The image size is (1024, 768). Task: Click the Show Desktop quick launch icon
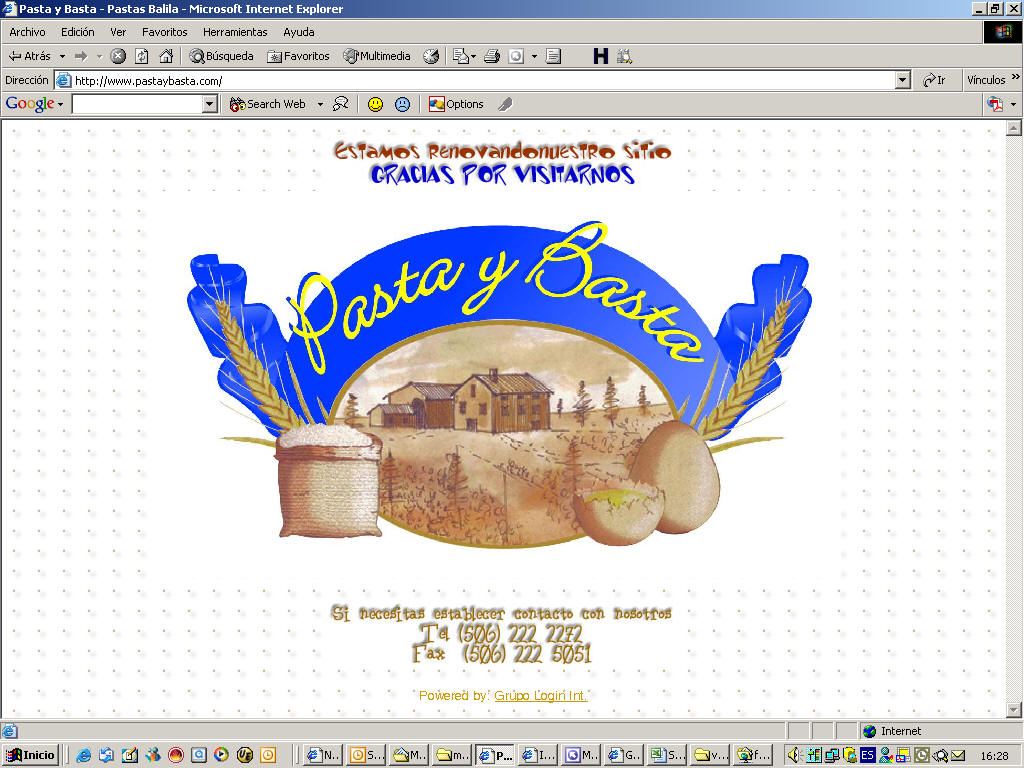coord(129,755)
